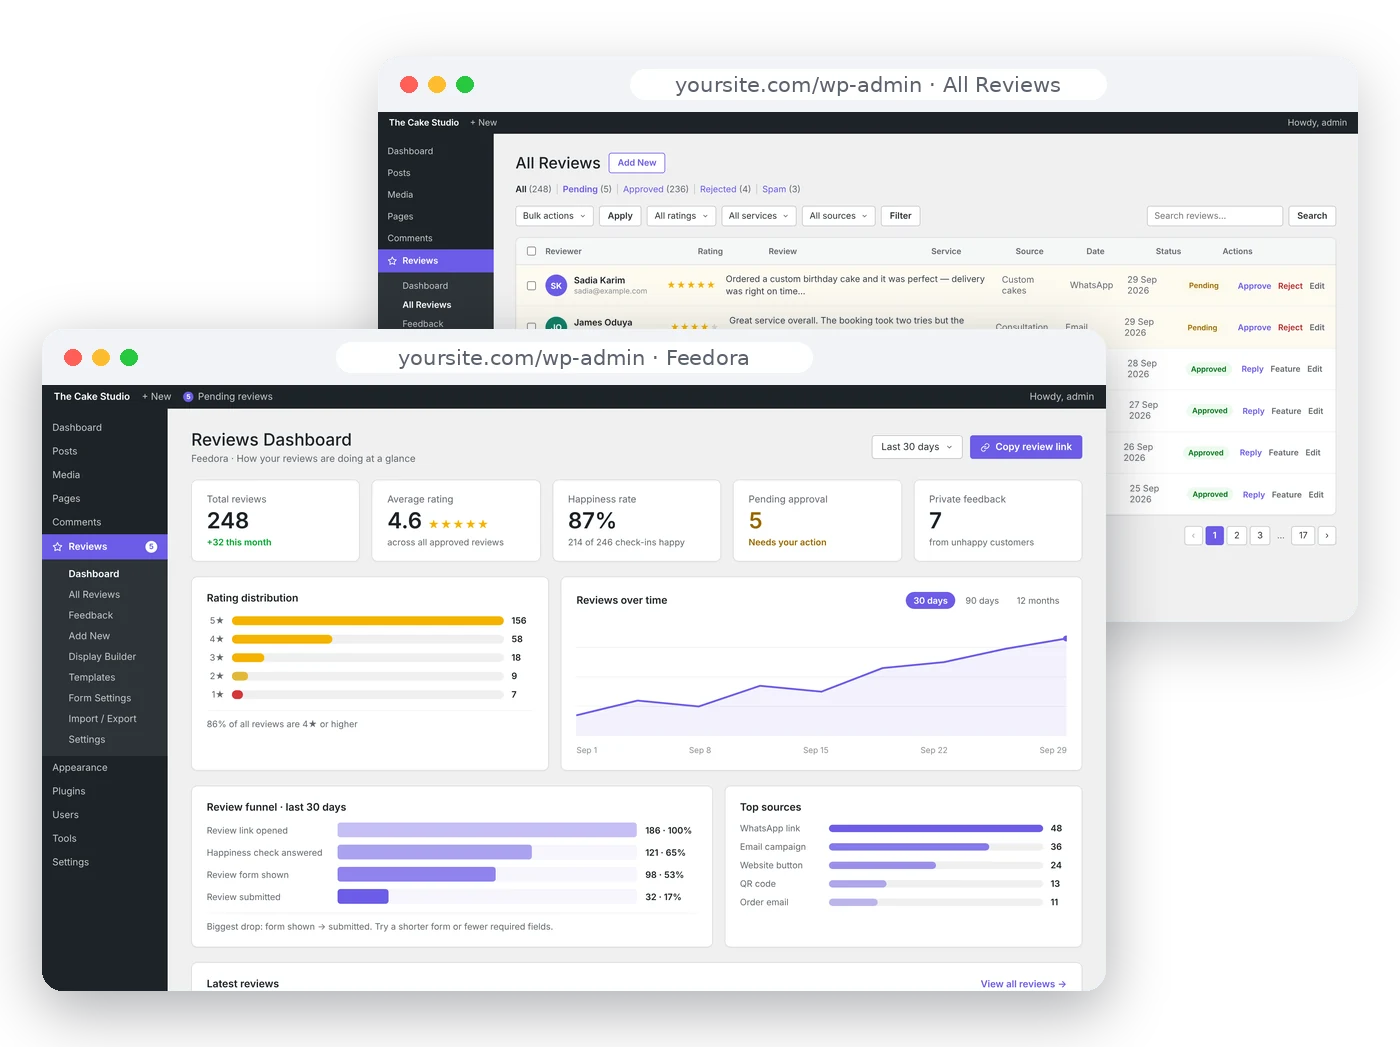Click the star icon in the All Reviews window sidebar
Image resolution: width=1400 pixels, height=1047 pixels.
point(392,261)
